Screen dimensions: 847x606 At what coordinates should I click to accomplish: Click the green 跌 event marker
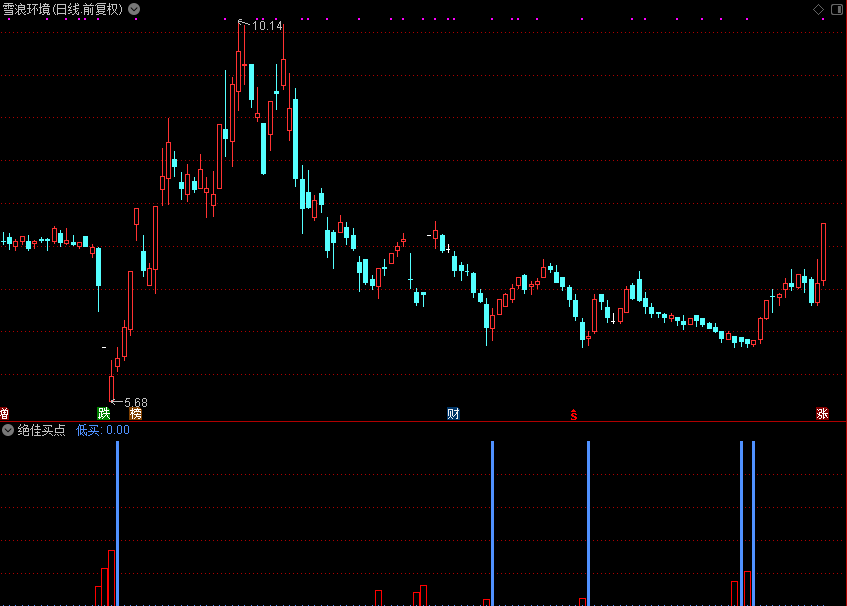pyautogui.click(x=104, y=414)
